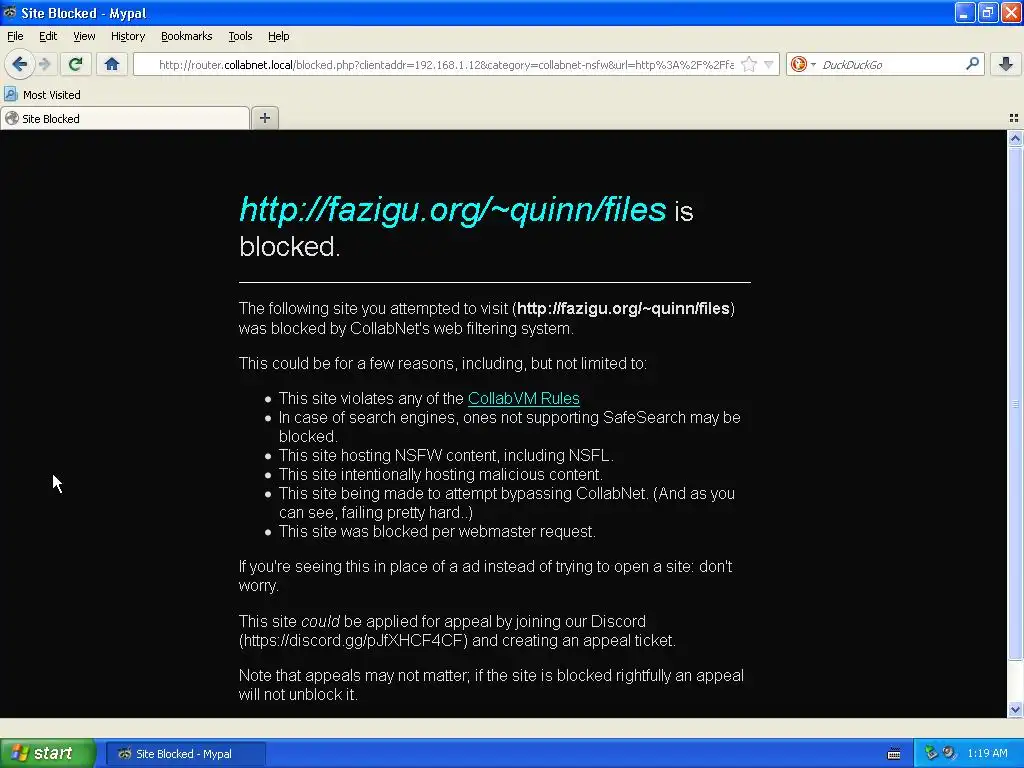Open the Downloads arrow button
1024x768 pixels.
tap(1006, 64)
